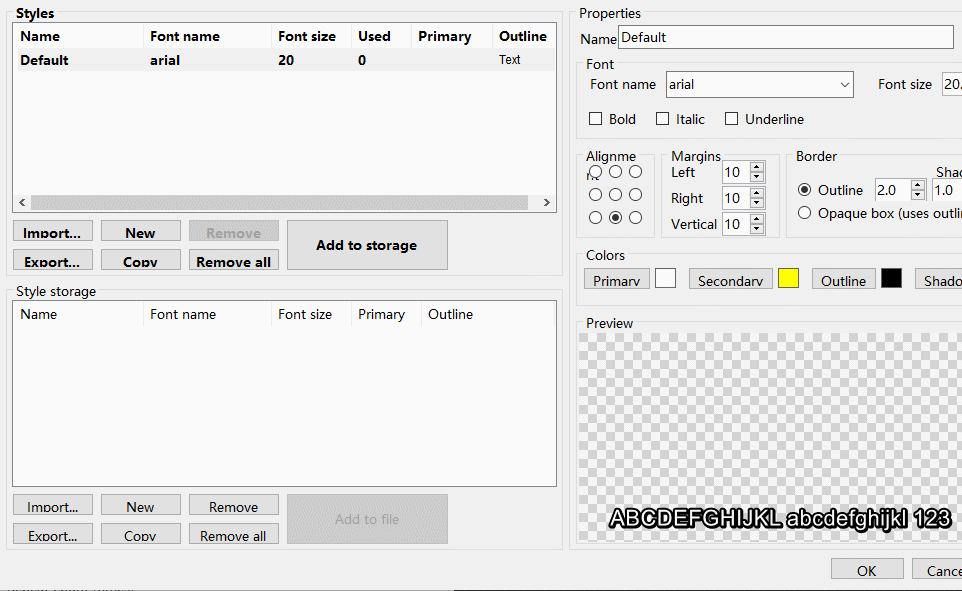Click Export in the Style storage section
The width and height of the screenshot is (962, 591).
[x=52, y=534]
